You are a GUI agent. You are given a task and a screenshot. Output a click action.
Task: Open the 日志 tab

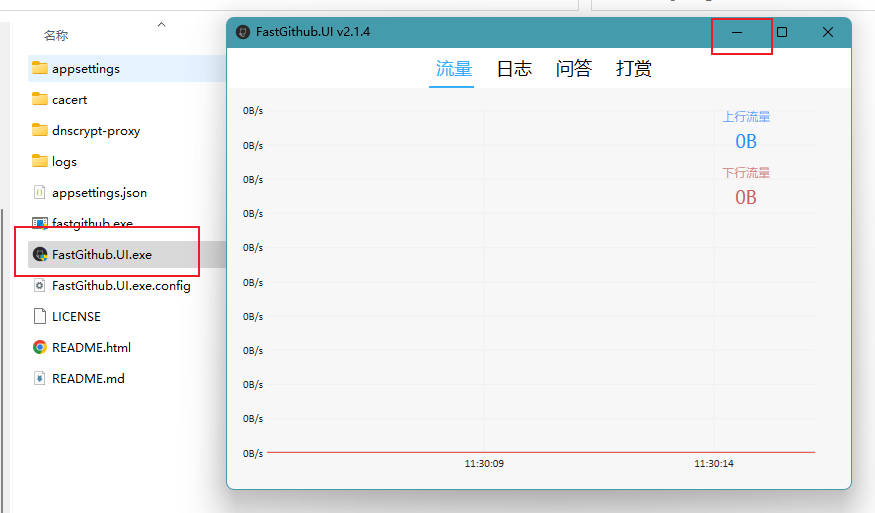click(514, 69)
